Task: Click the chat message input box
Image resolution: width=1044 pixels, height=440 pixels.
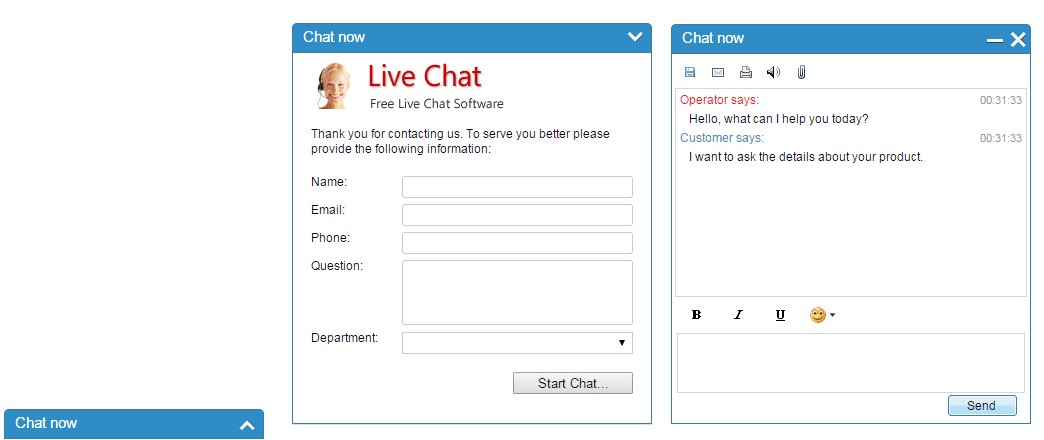Action: (851, 363)
